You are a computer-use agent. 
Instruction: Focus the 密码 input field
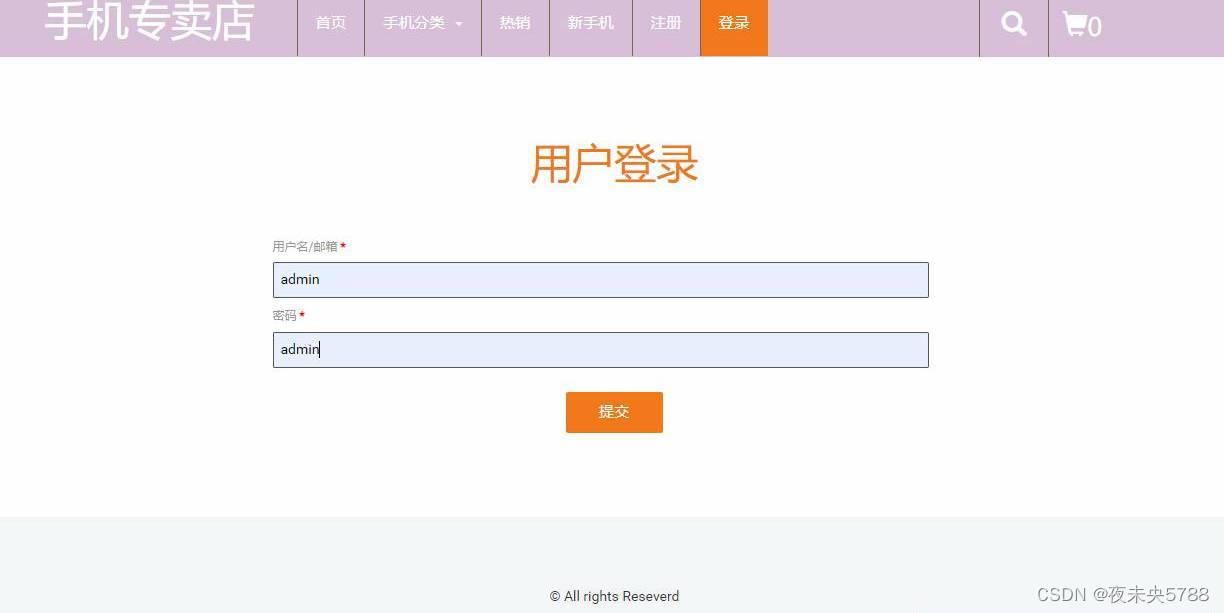[601, 350]
